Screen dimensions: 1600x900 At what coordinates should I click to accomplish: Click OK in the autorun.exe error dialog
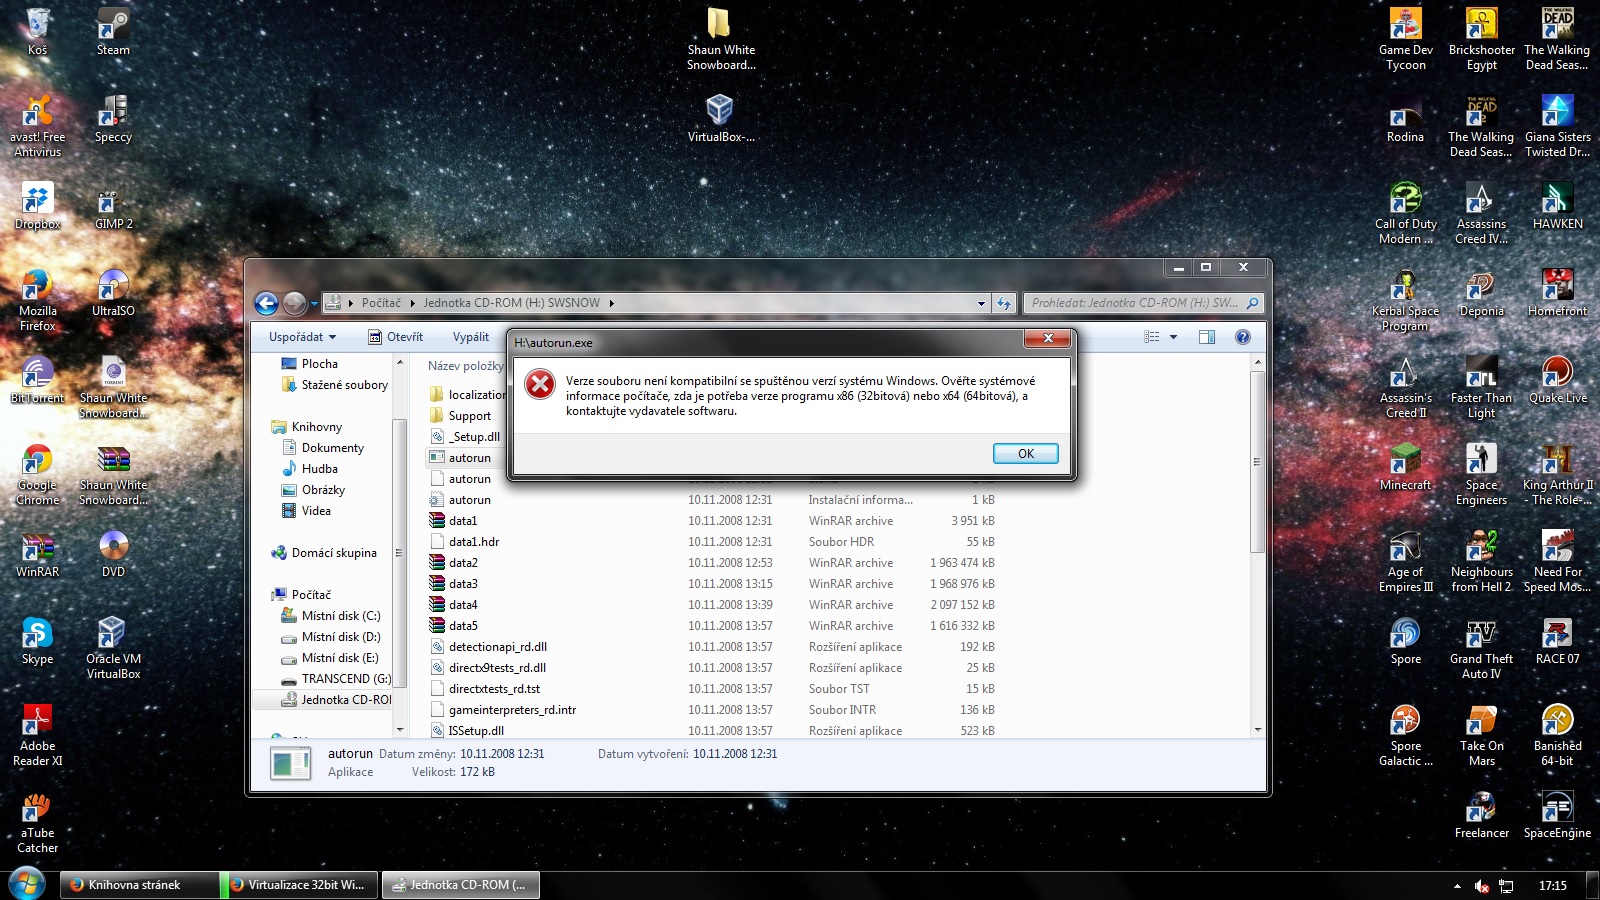pyautogui.click(x=1025, y=454)
